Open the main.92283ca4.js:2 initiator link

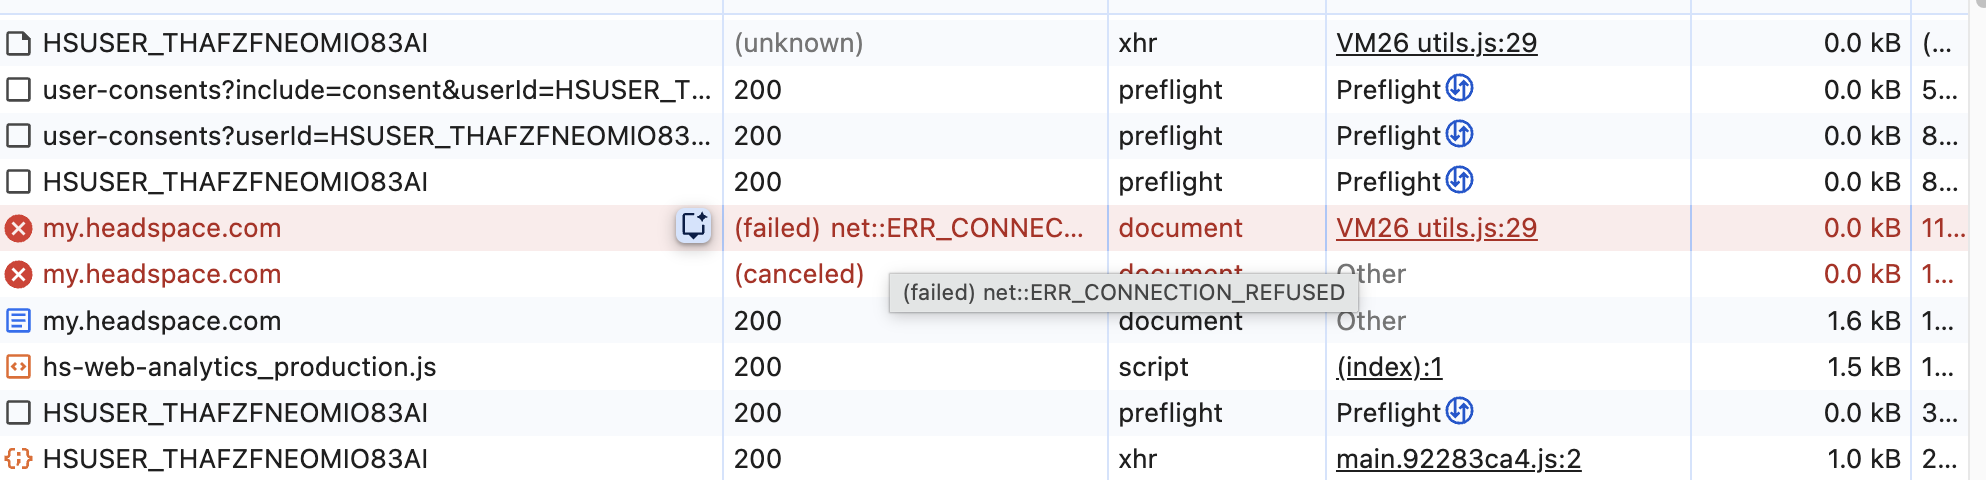[1458, 459]
